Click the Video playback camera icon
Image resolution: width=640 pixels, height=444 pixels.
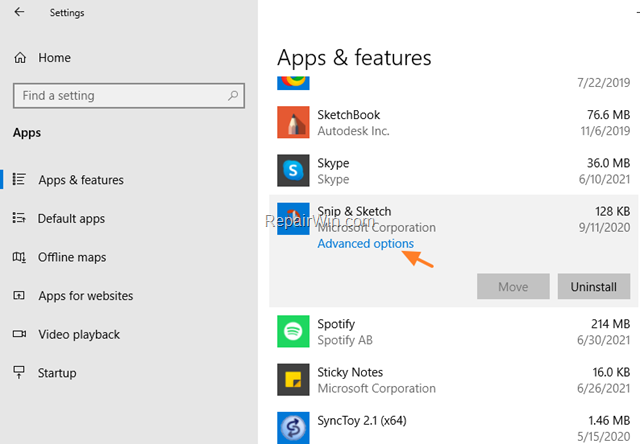19,334
